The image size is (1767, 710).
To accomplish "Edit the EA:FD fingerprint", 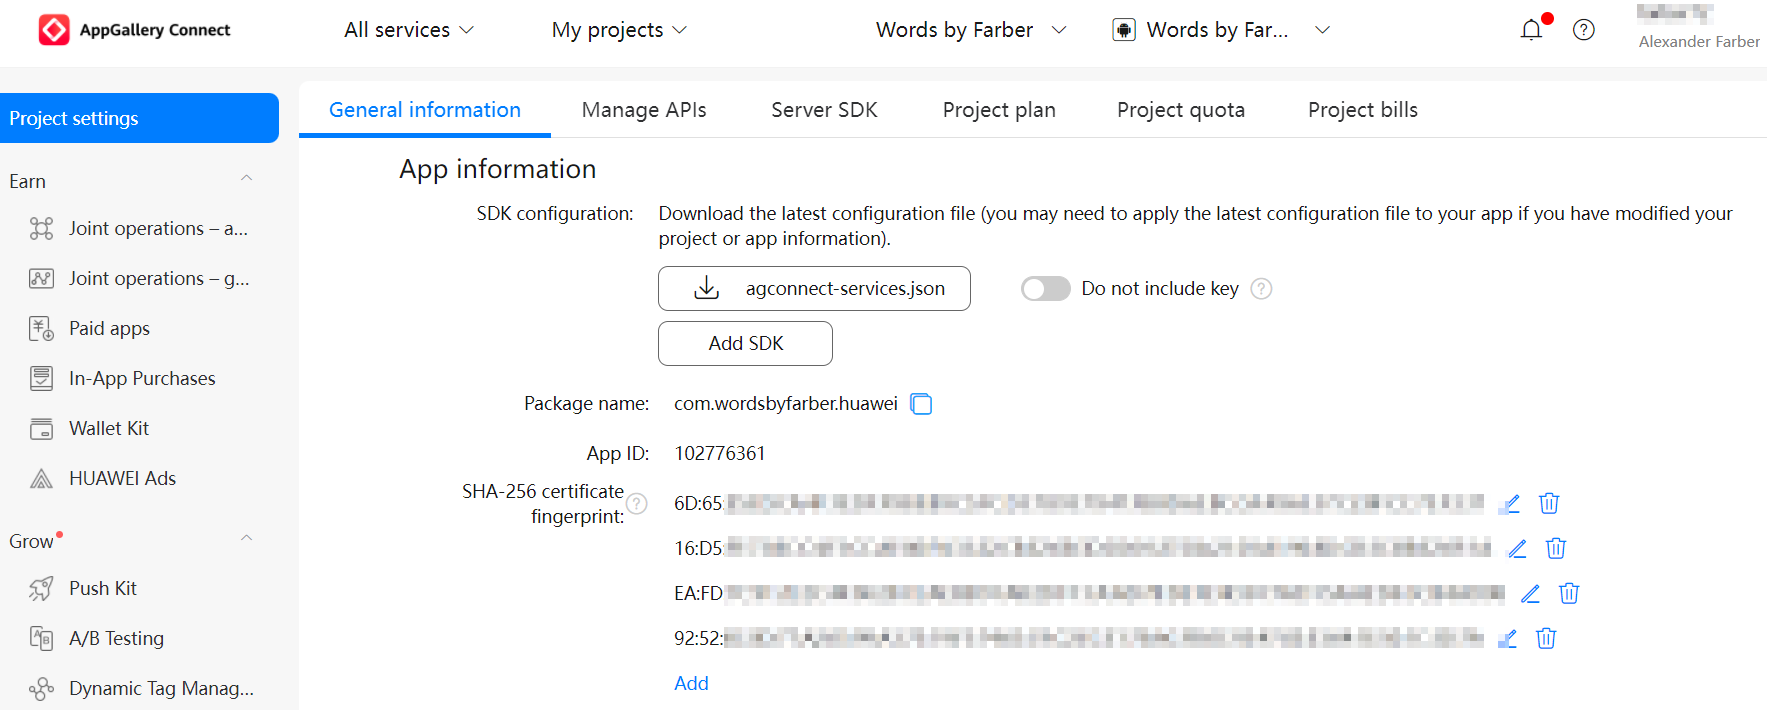I will (x=1530, y=593).
